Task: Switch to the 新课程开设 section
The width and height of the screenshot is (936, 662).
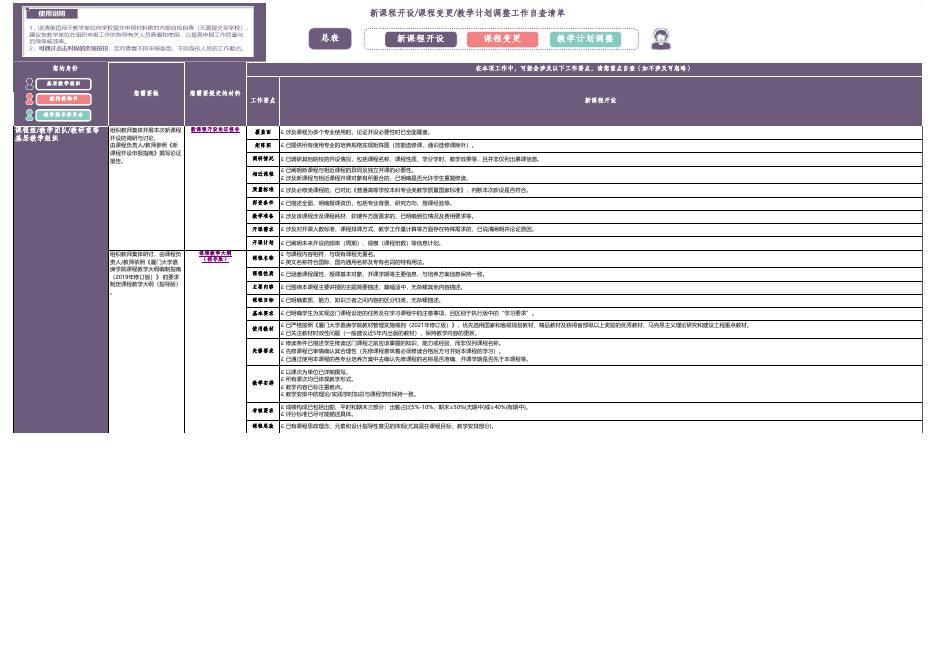Action: [420, 39]
